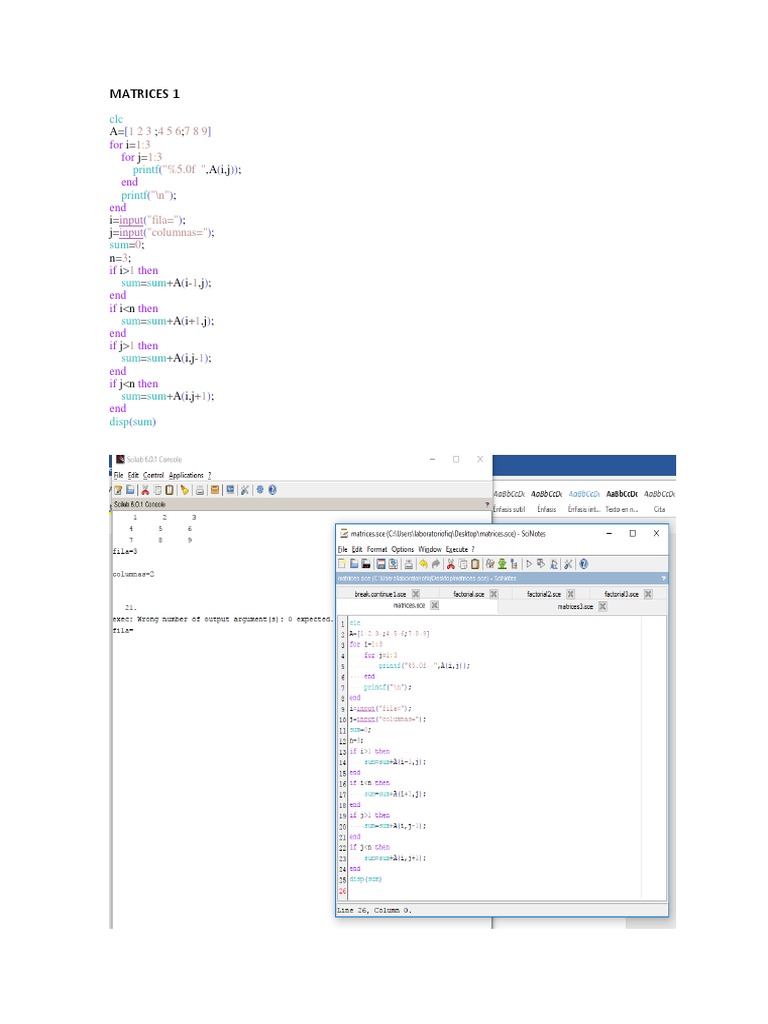Screen dimensions: 768x1024
Task: Switch to the break.continue1.sce tab
Action: point(380,594)
